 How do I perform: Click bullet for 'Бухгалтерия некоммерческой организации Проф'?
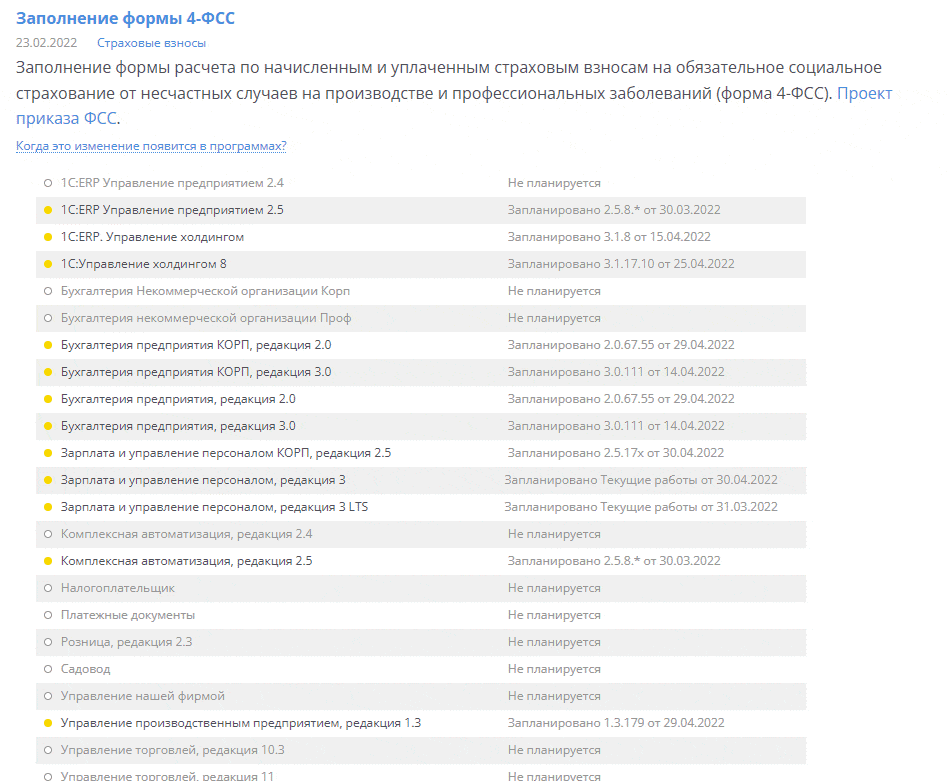coord(48,318)
